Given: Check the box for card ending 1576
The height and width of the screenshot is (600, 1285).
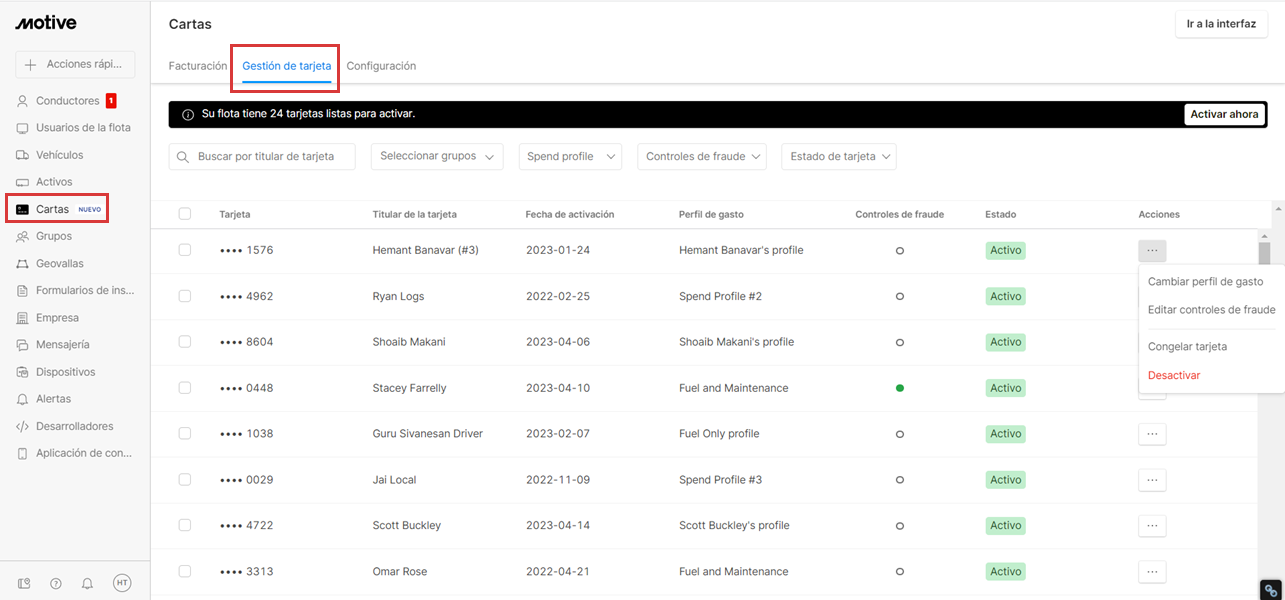Looking at the screenshot, I should pyautogui.click(x=185, y=250).
